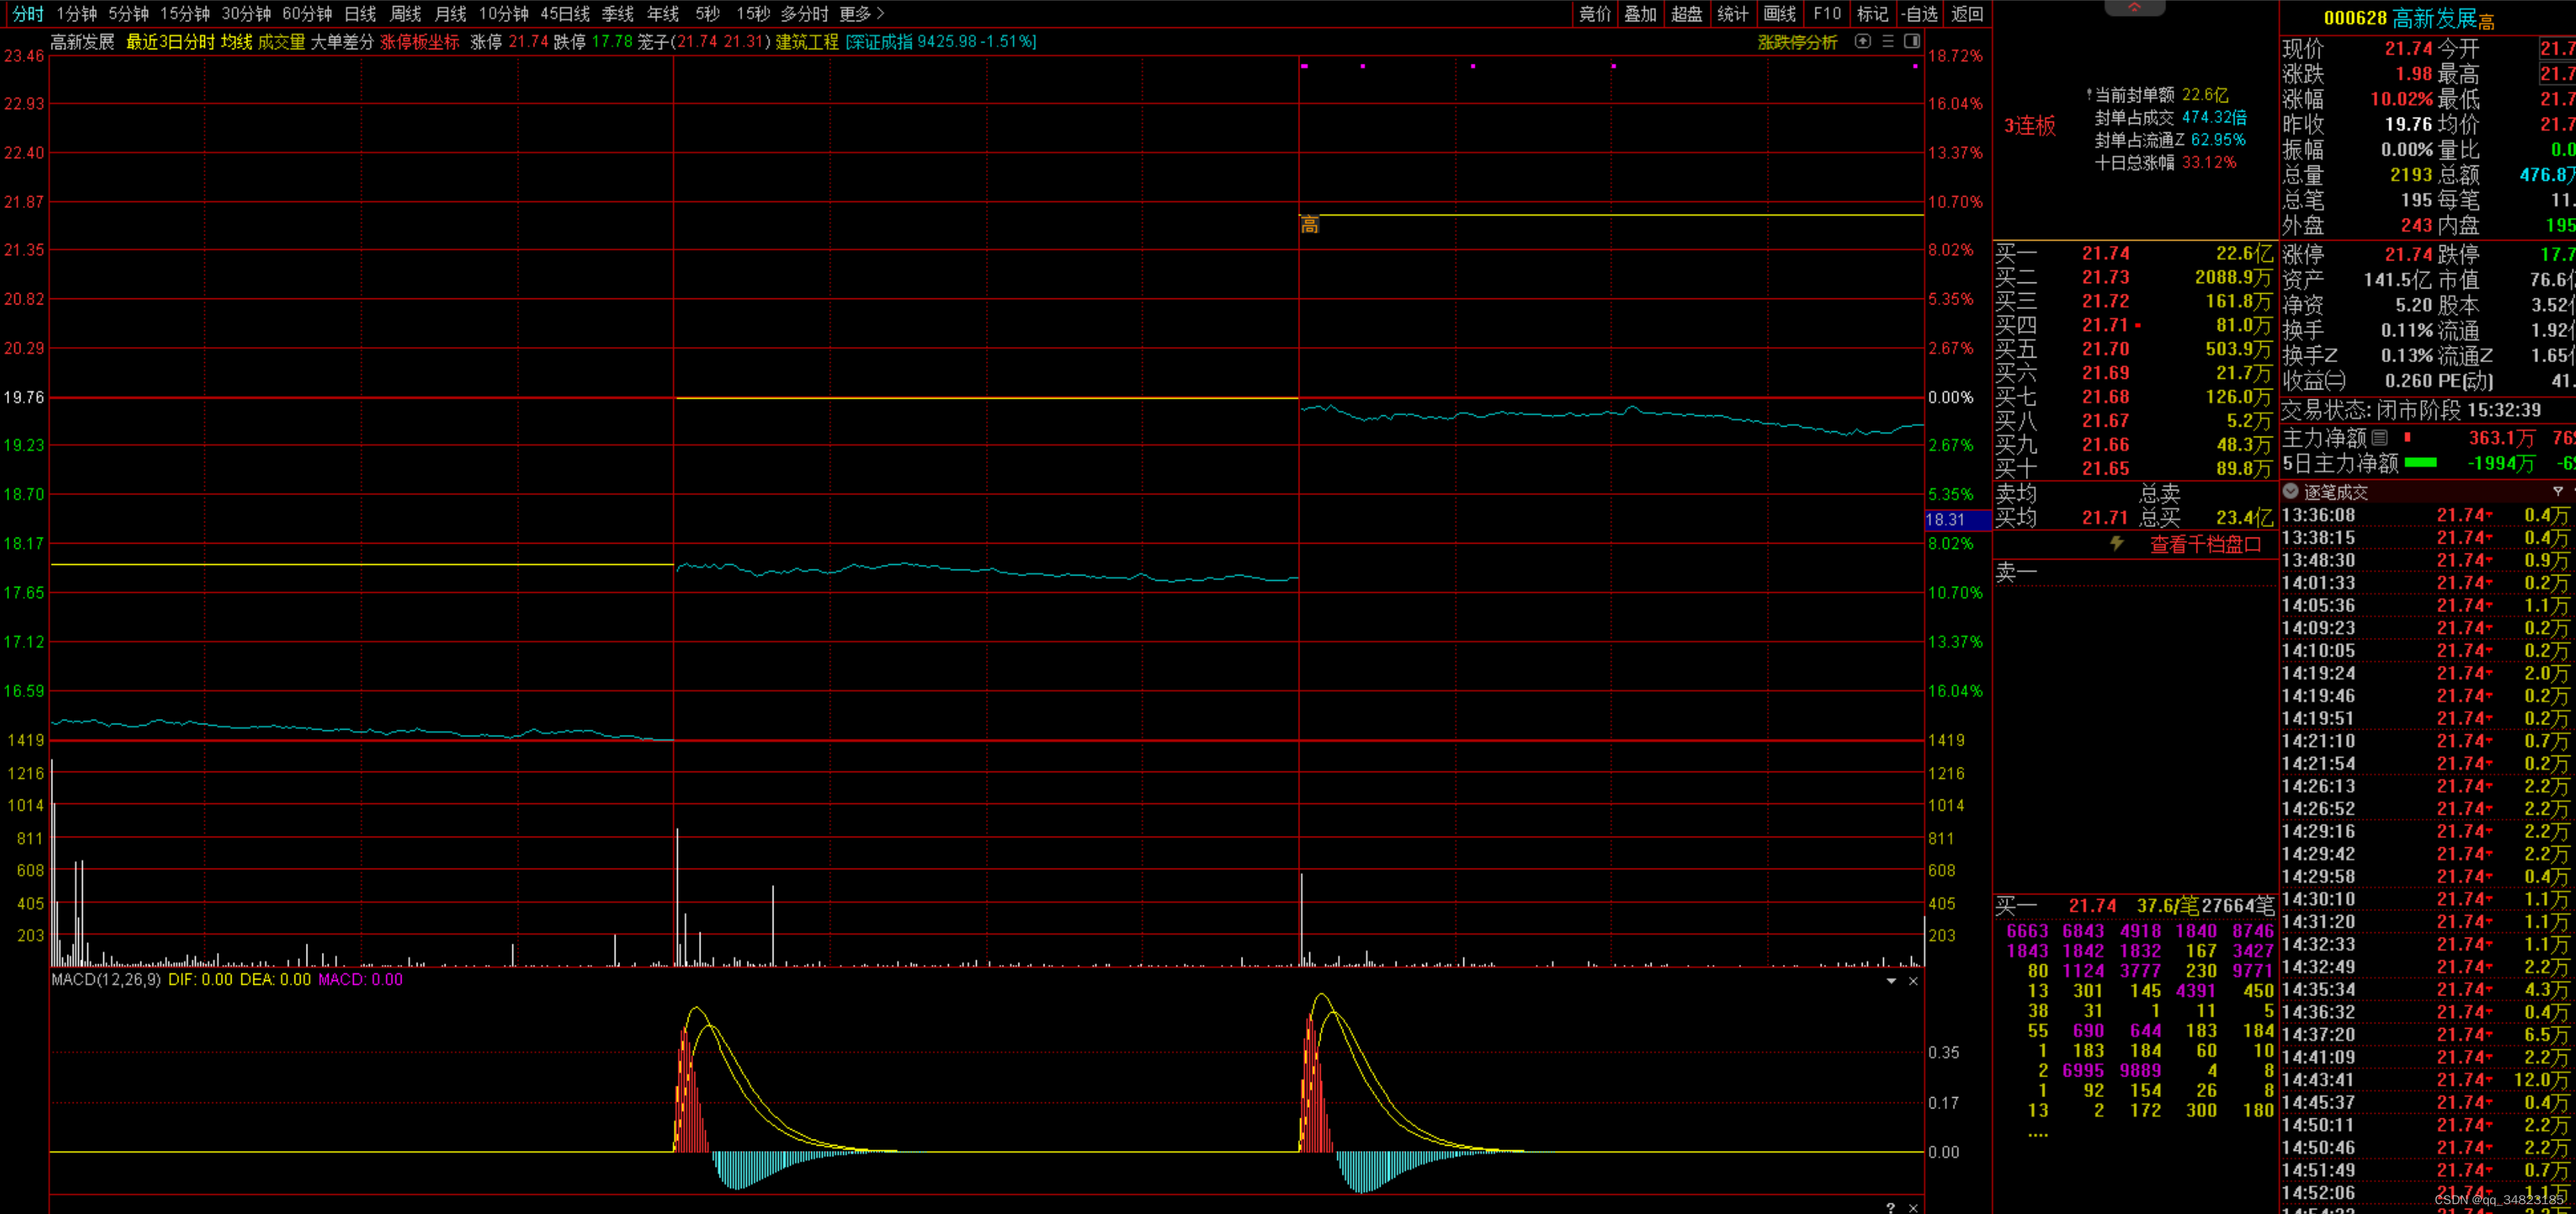Viewport: 2576px width, 1214px height.
Task: Click the question mark help icon at bottom
Action: click(x=1890, y=1207)
